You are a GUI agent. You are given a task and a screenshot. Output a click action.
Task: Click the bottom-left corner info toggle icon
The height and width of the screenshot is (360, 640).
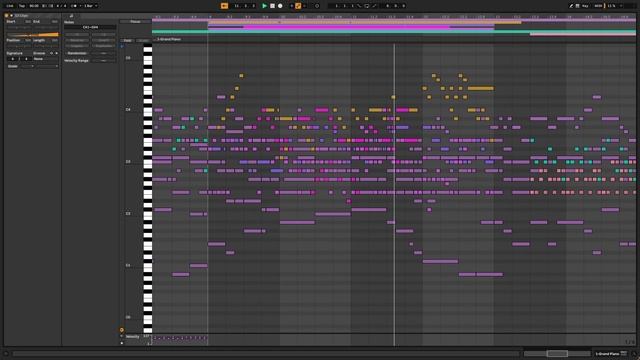[6, 353]
